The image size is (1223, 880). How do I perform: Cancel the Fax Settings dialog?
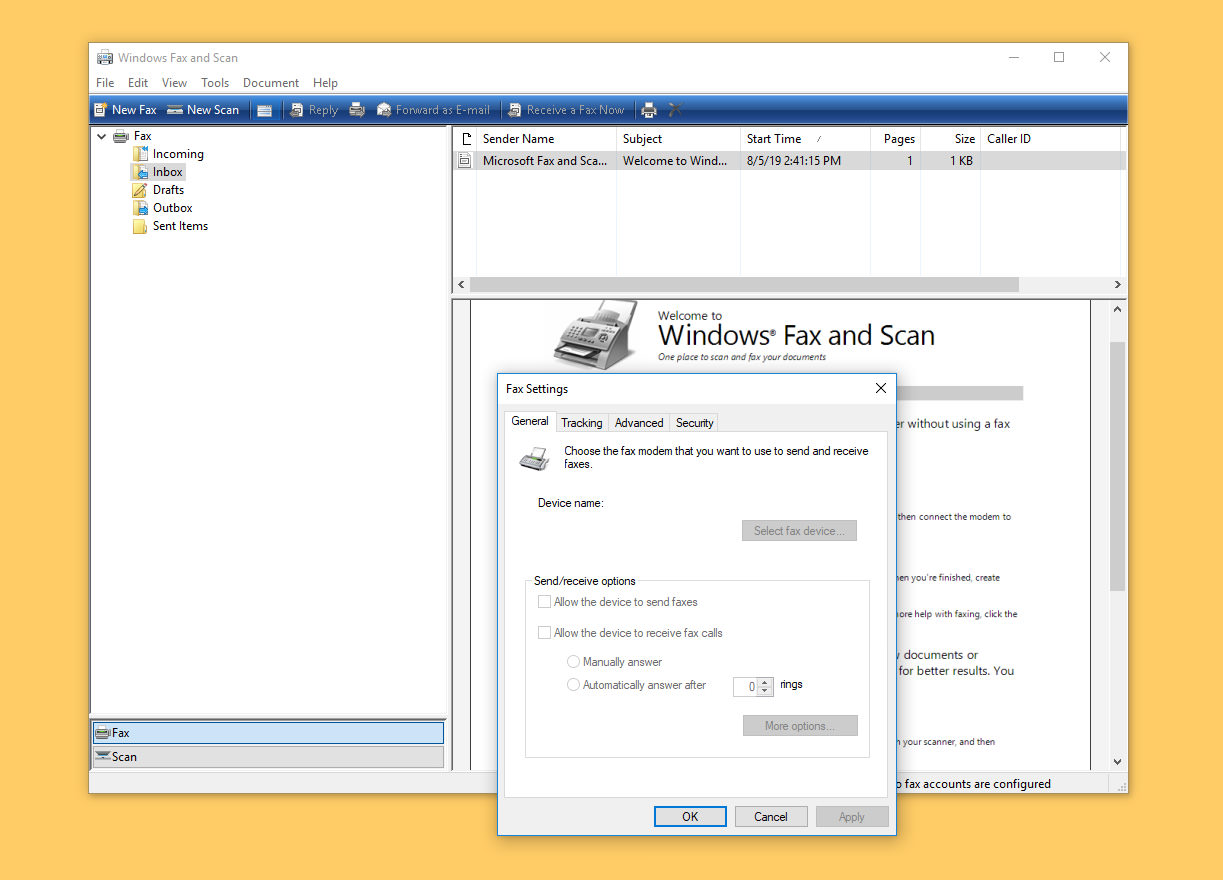[771, 816]
